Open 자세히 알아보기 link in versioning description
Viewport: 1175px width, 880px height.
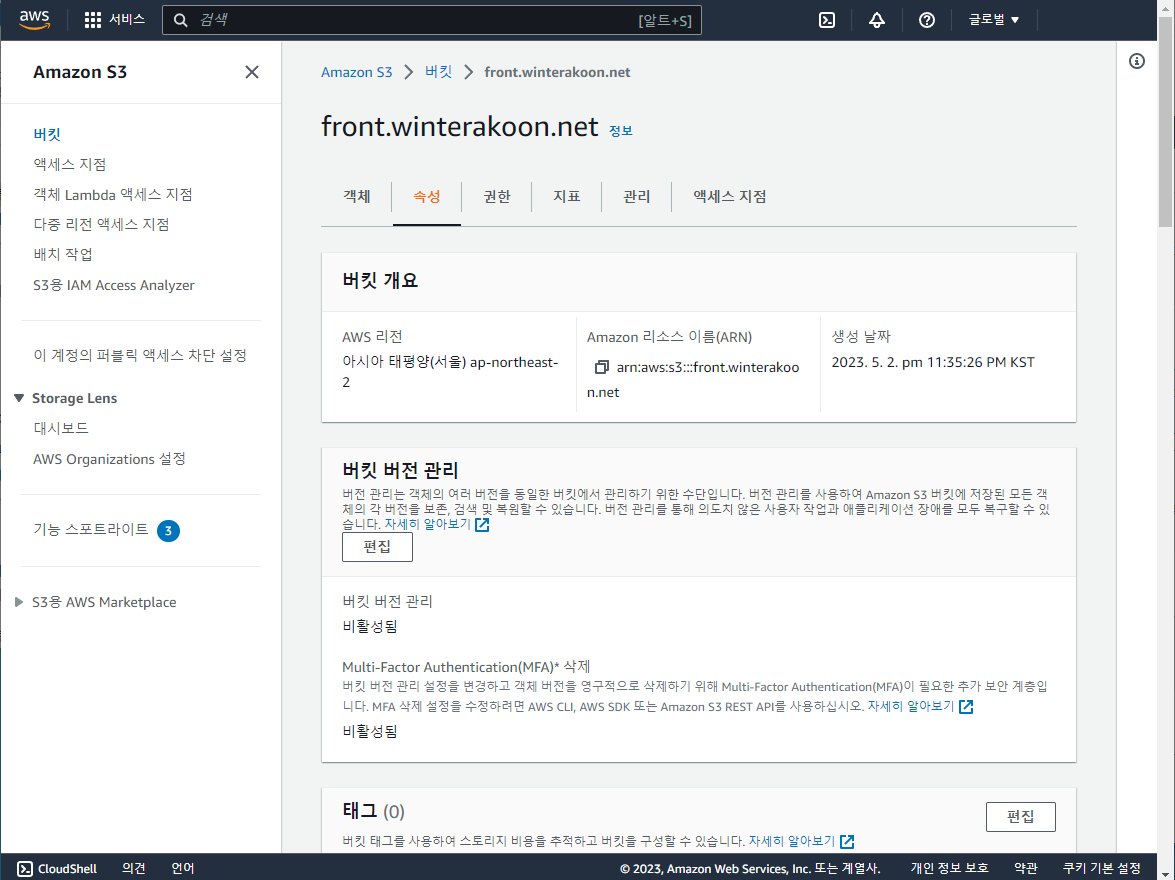click(427, 524)
